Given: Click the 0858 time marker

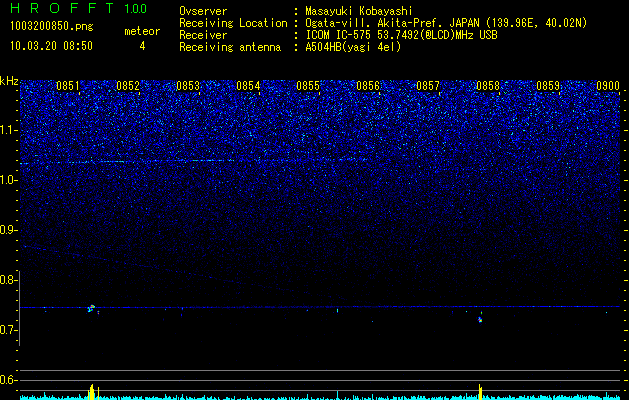Looking at the screenshot, I should pos(488,86).
